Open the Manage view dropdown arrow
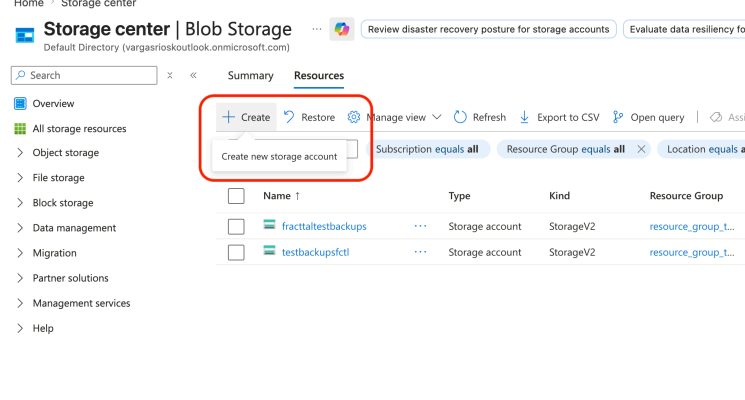745x400 pixels. (436, 117)
